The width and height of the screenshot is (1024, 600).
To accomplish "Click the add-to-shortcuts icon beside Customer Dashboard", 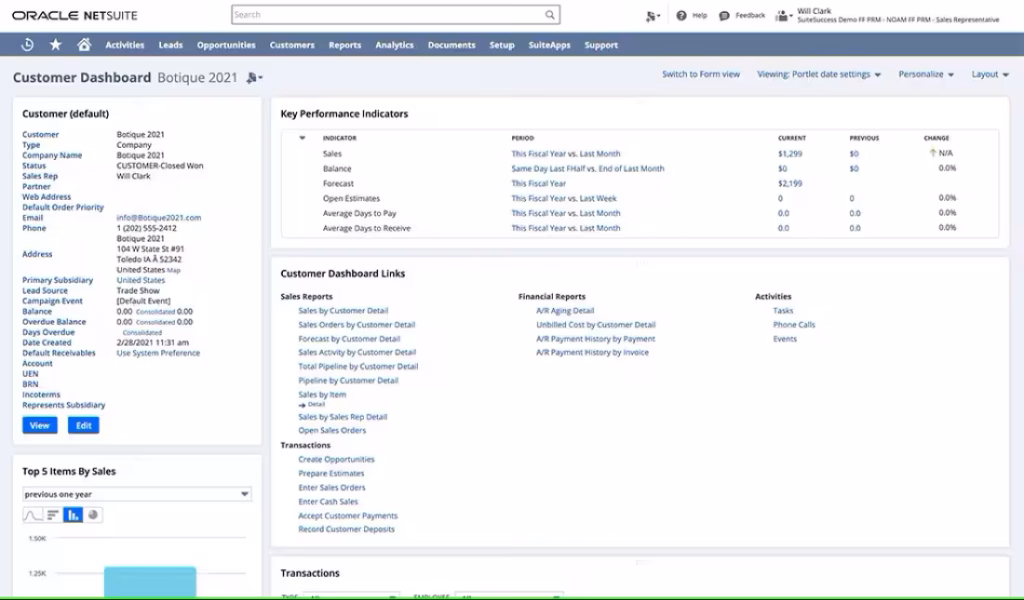I will click(x=253, y=78).
